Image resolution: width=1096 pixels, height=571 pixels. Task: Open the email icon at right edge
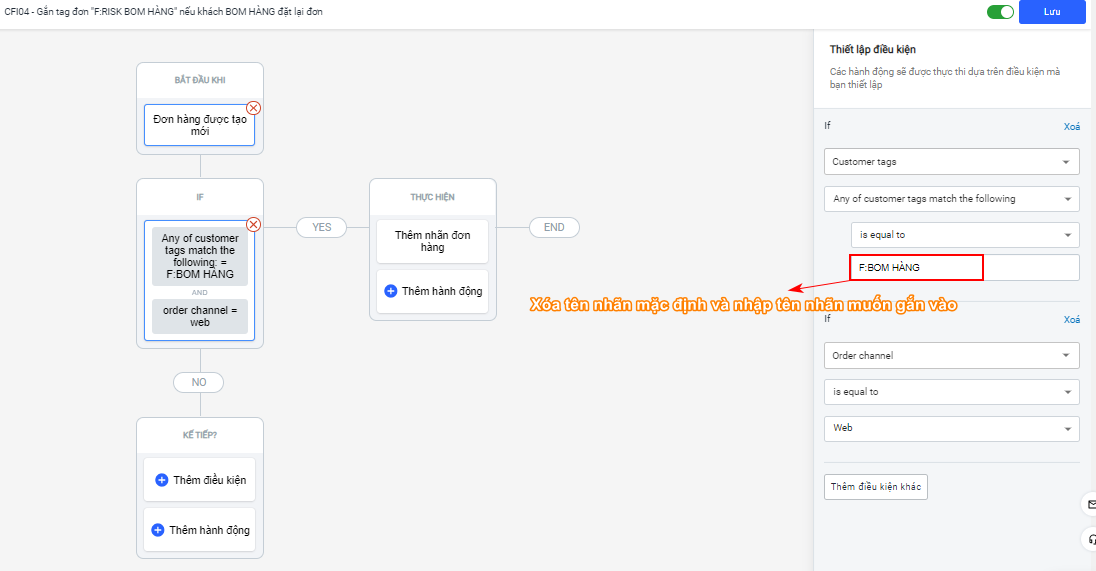[1089, 503]
